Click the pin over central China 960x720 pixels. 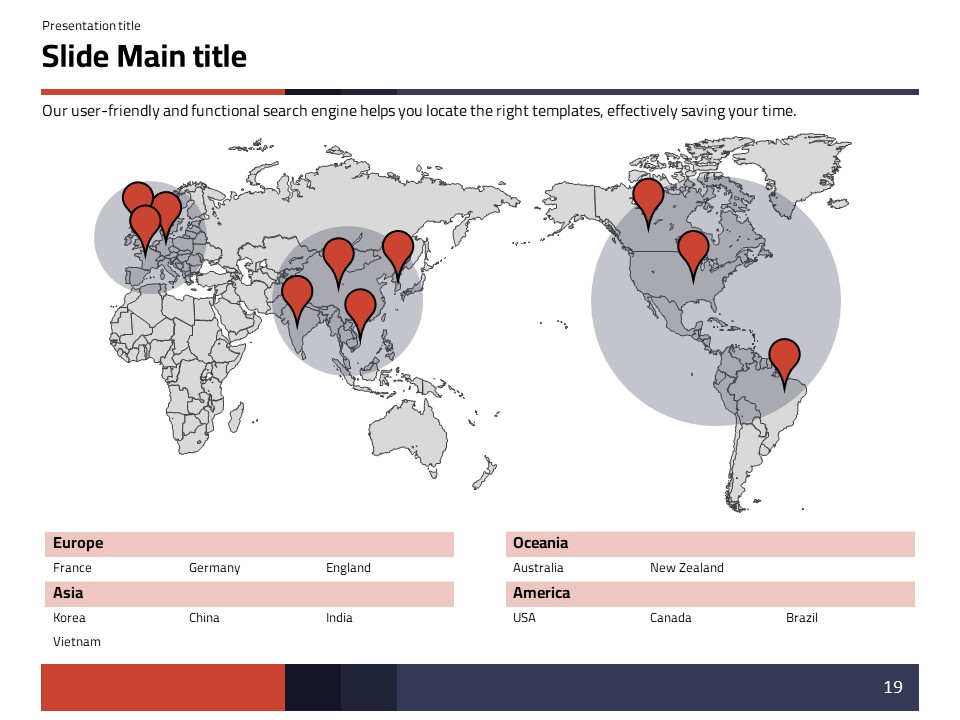coord(338,258)
